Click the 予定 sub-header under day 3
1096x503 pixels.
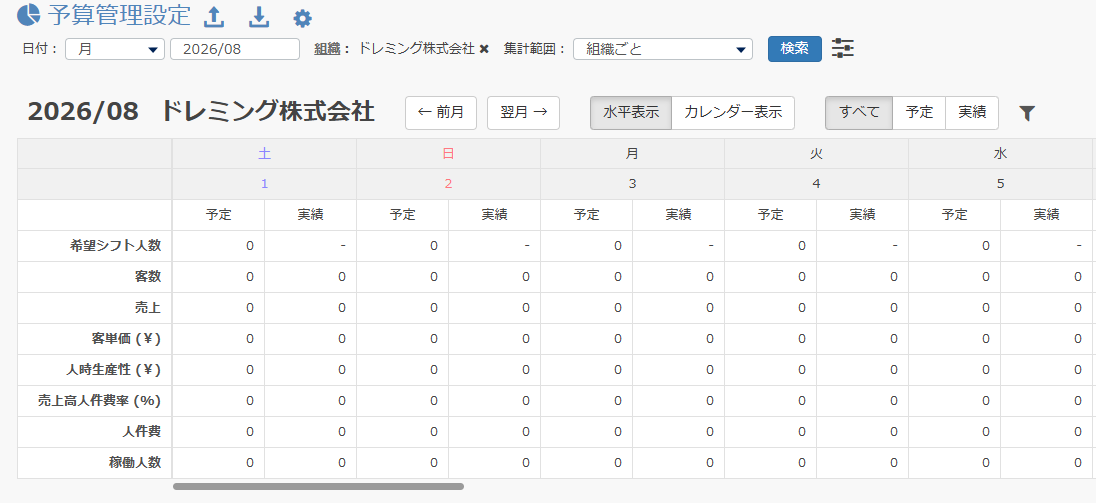[586, 215]
